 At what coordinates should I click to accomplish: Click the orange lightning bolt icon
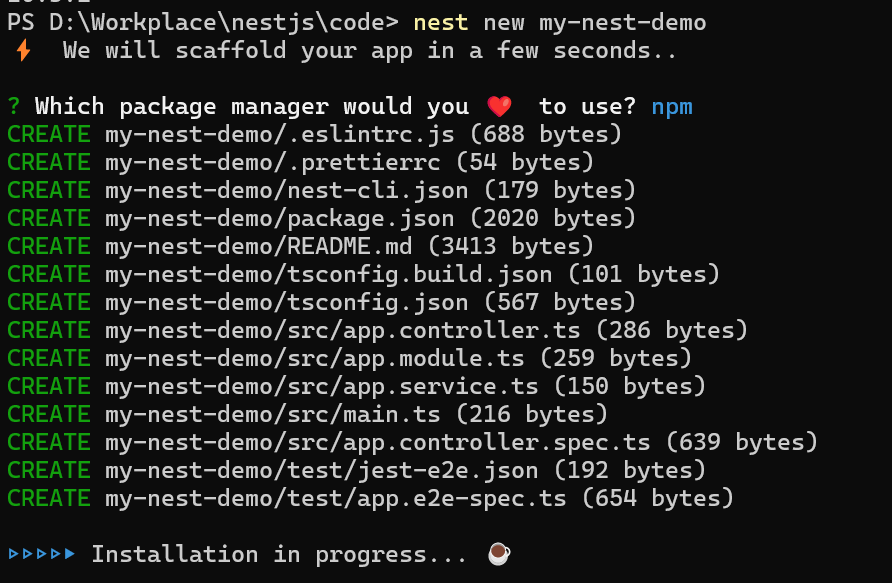point(23,50)
